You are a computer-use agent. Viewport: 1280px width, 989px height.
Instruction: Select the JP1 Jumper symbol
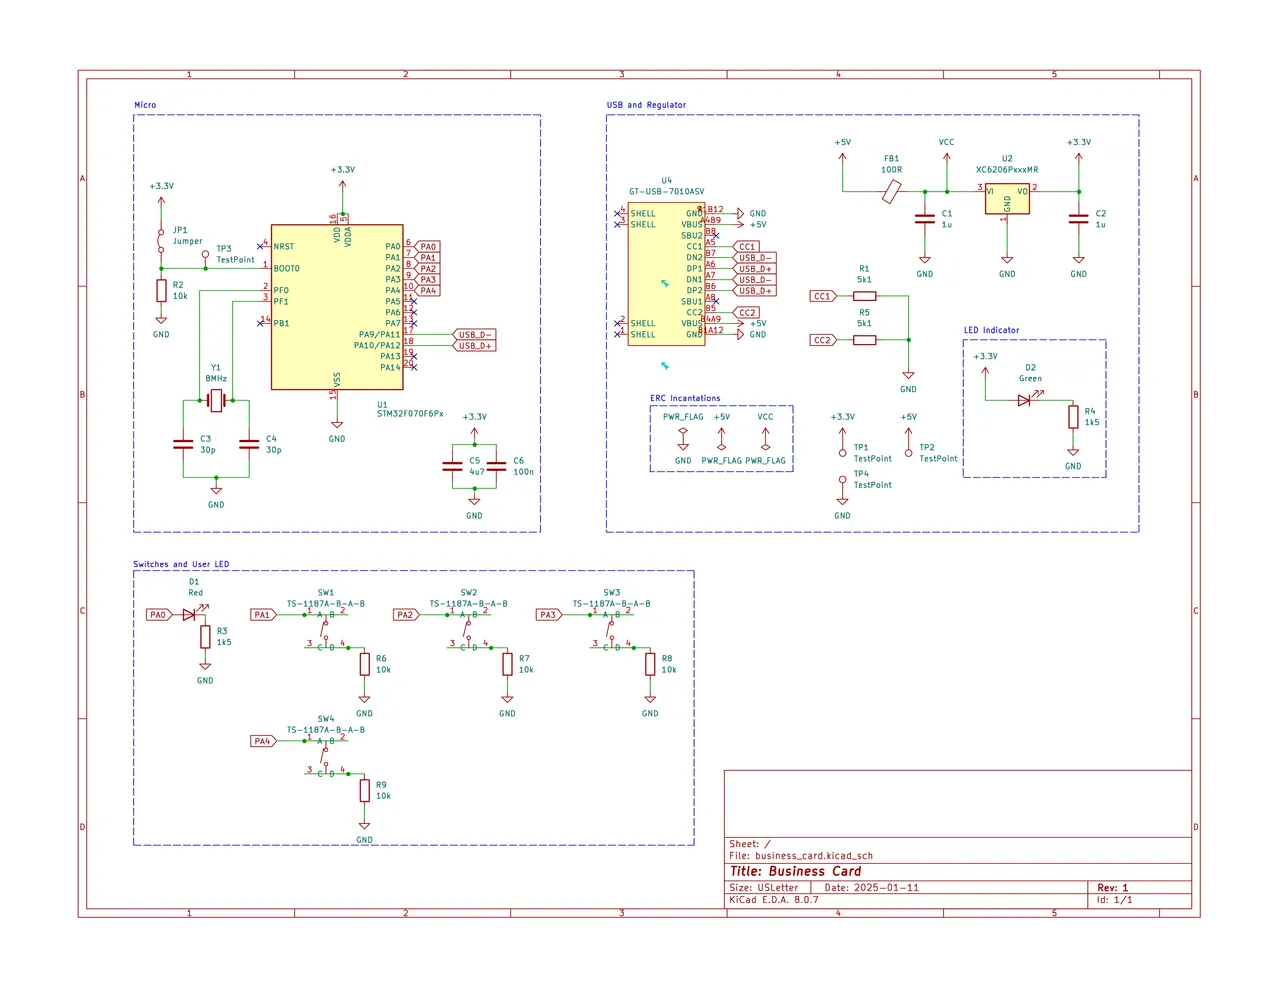pyautogui.click(x=161, y=240)
